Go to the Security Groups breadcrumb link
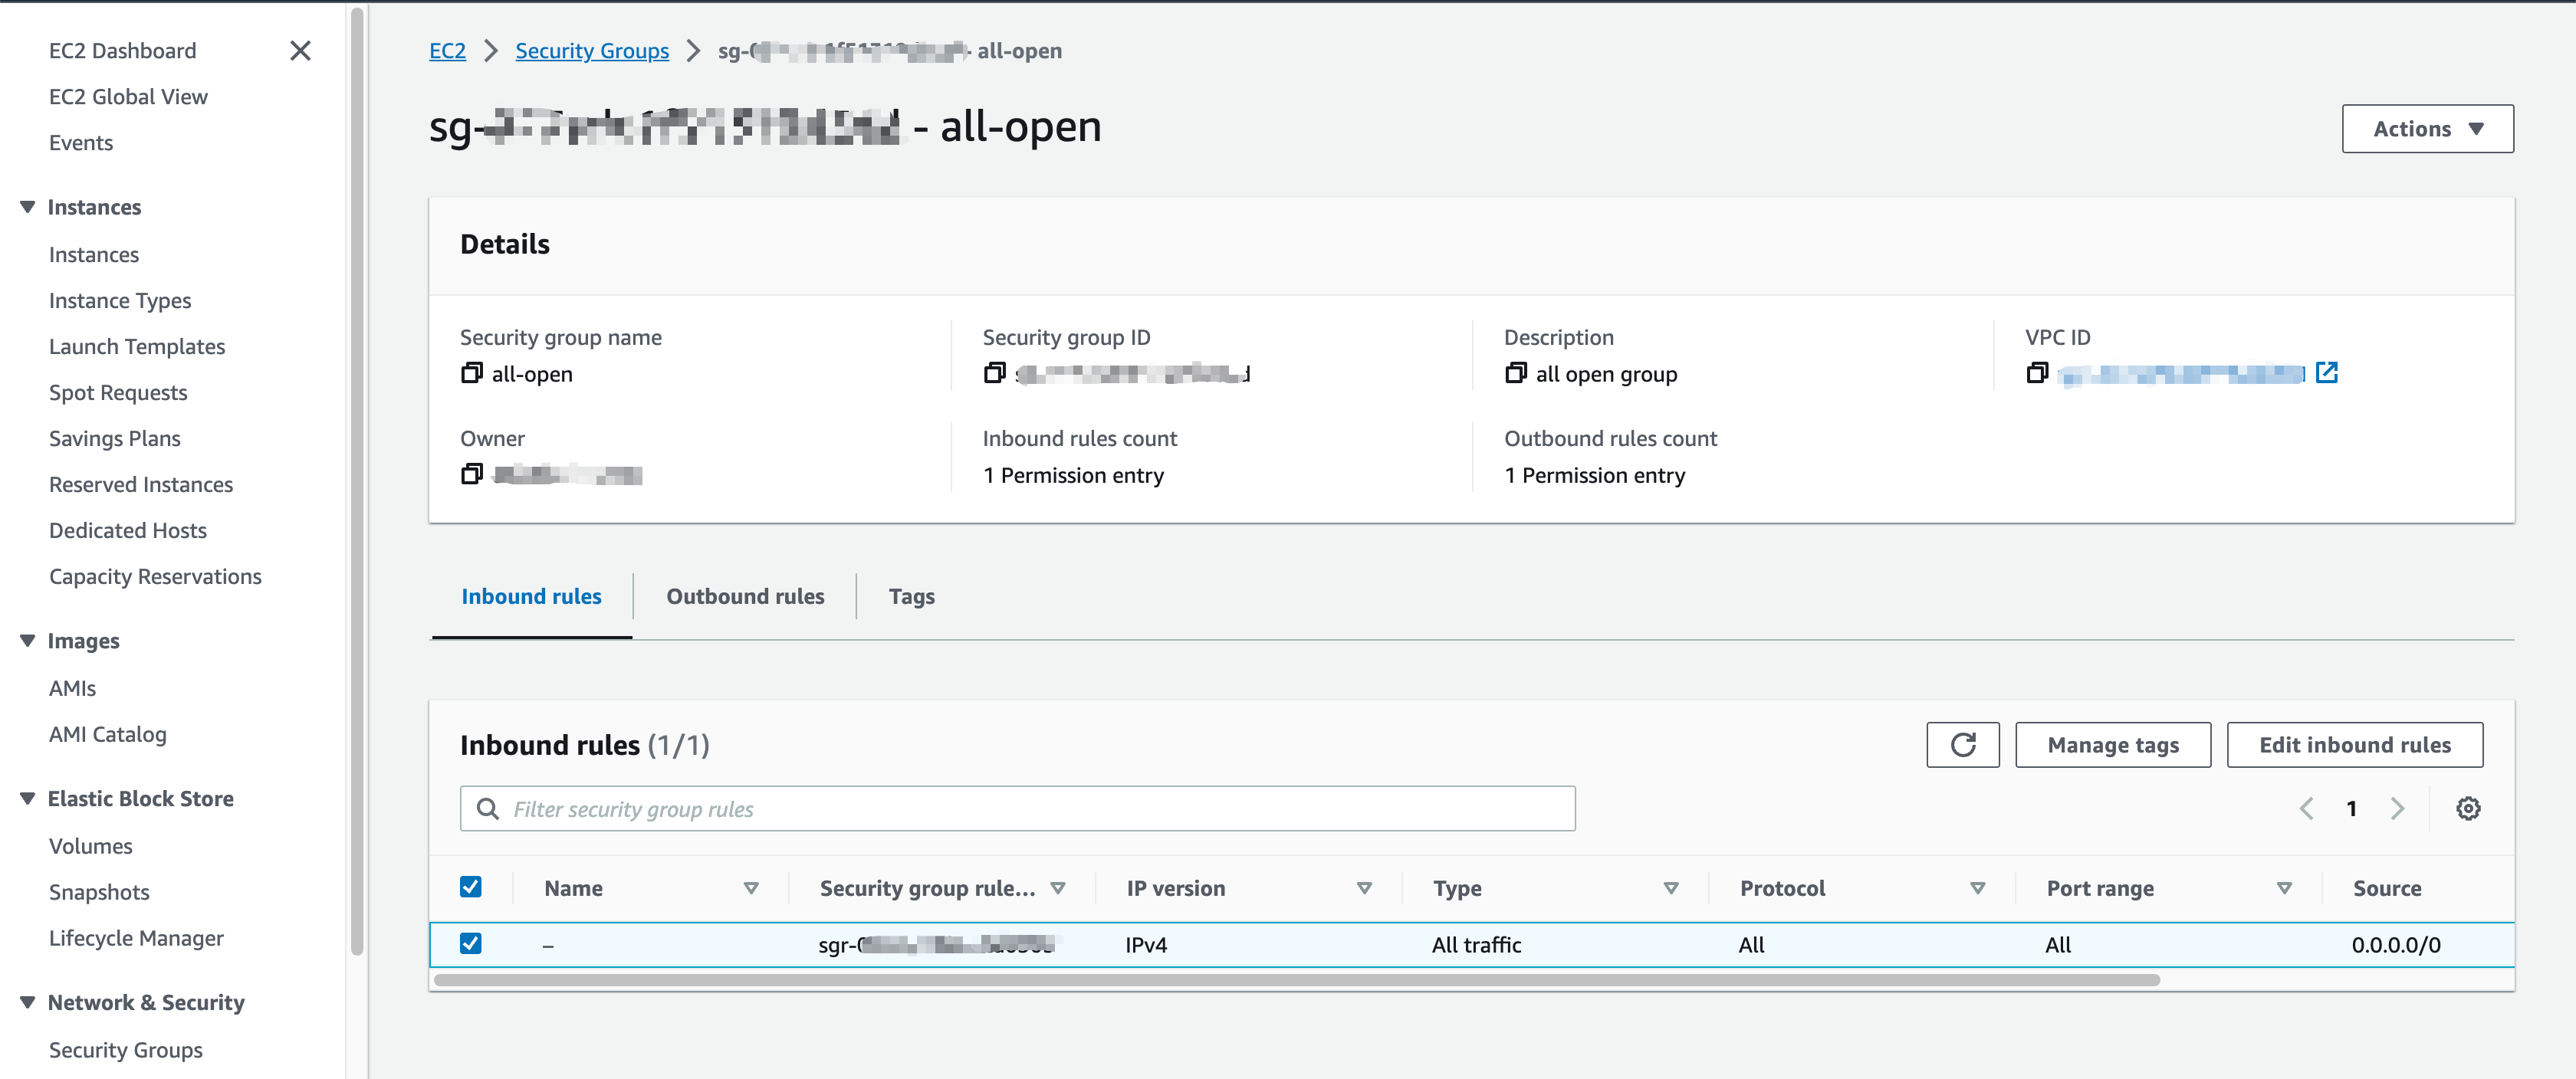 [x=592, y=51]
